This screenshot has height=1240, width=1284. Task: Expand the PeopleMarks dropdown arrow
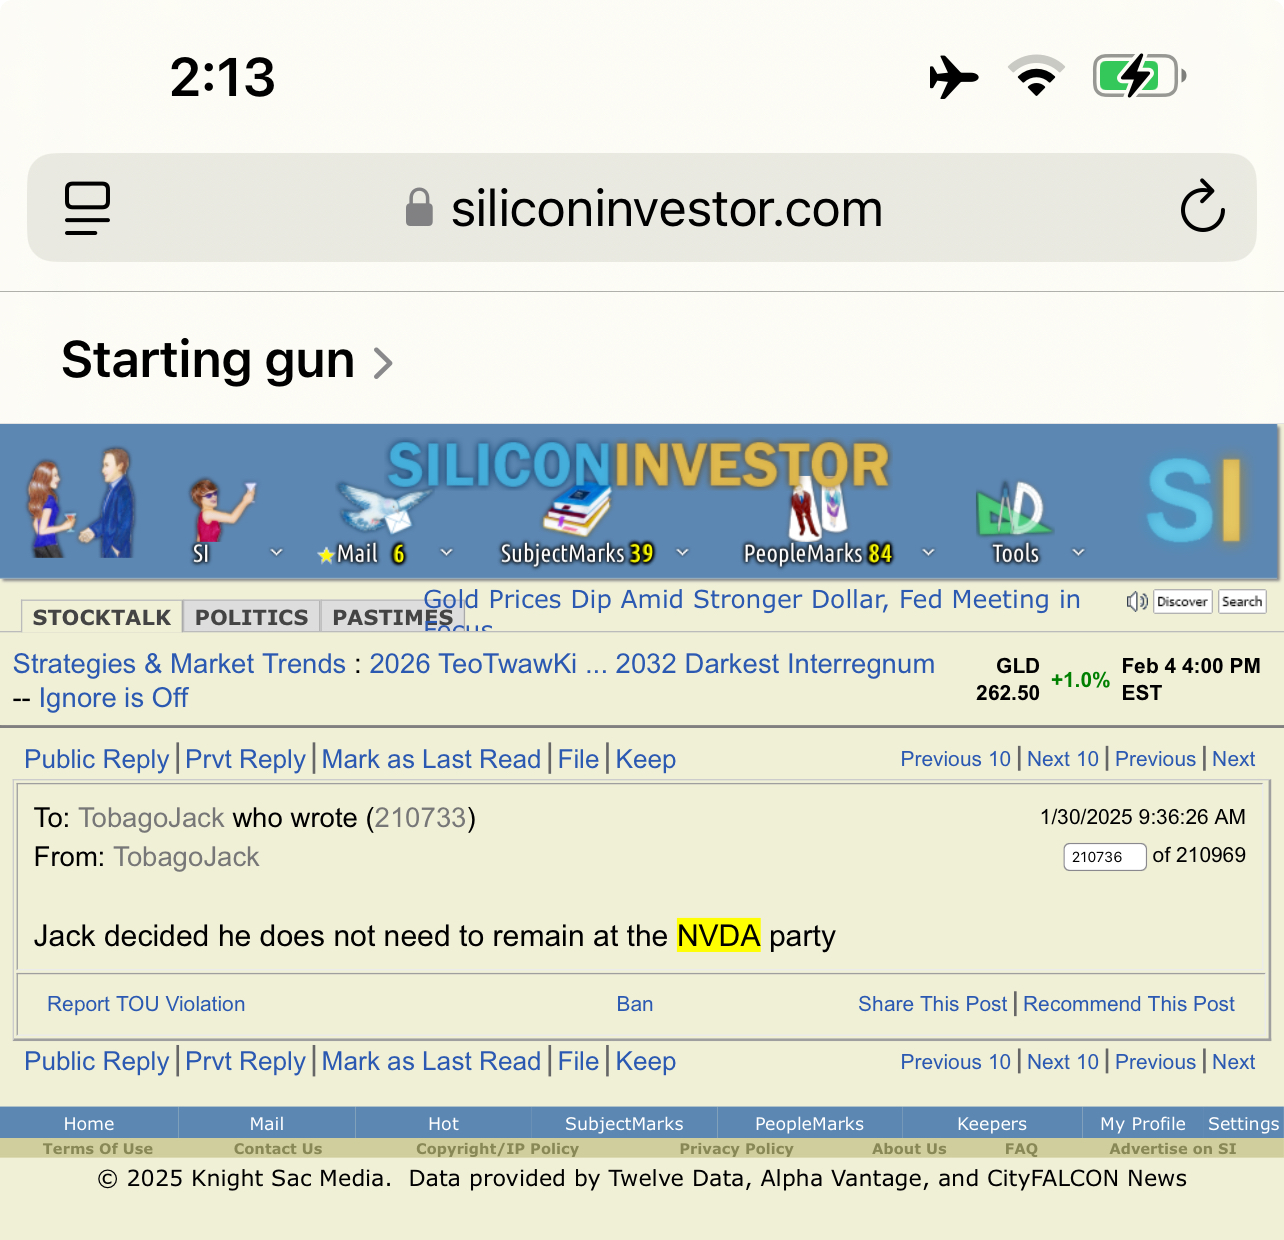(x=929, y=552)
